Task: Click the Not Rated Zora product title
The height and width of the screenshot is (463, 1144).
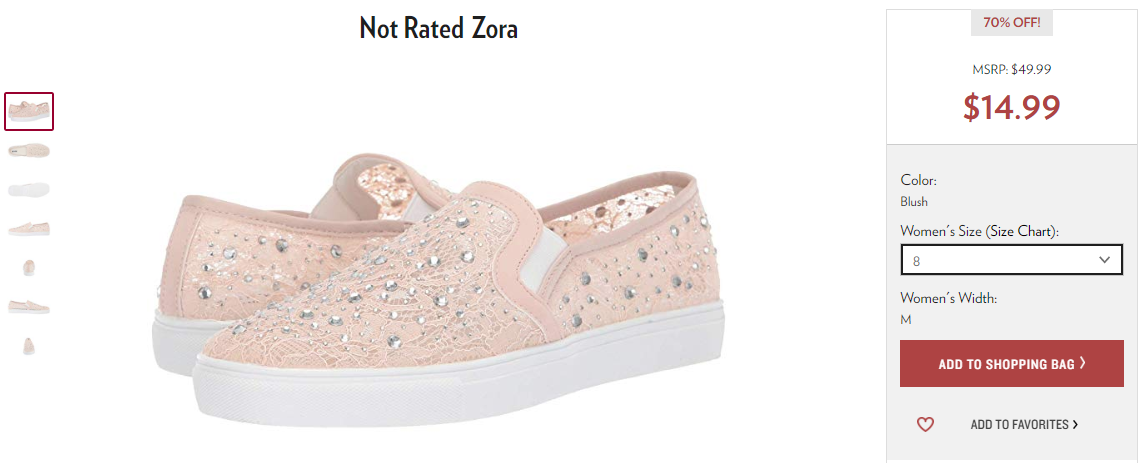Action: [438, 29]
